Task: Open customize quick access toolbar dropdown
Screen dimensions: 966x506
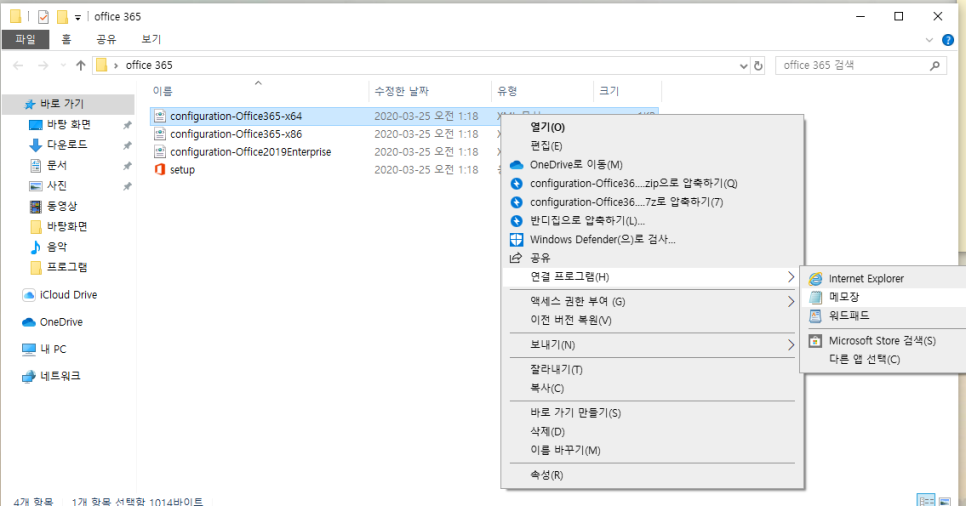Action: 78,17
